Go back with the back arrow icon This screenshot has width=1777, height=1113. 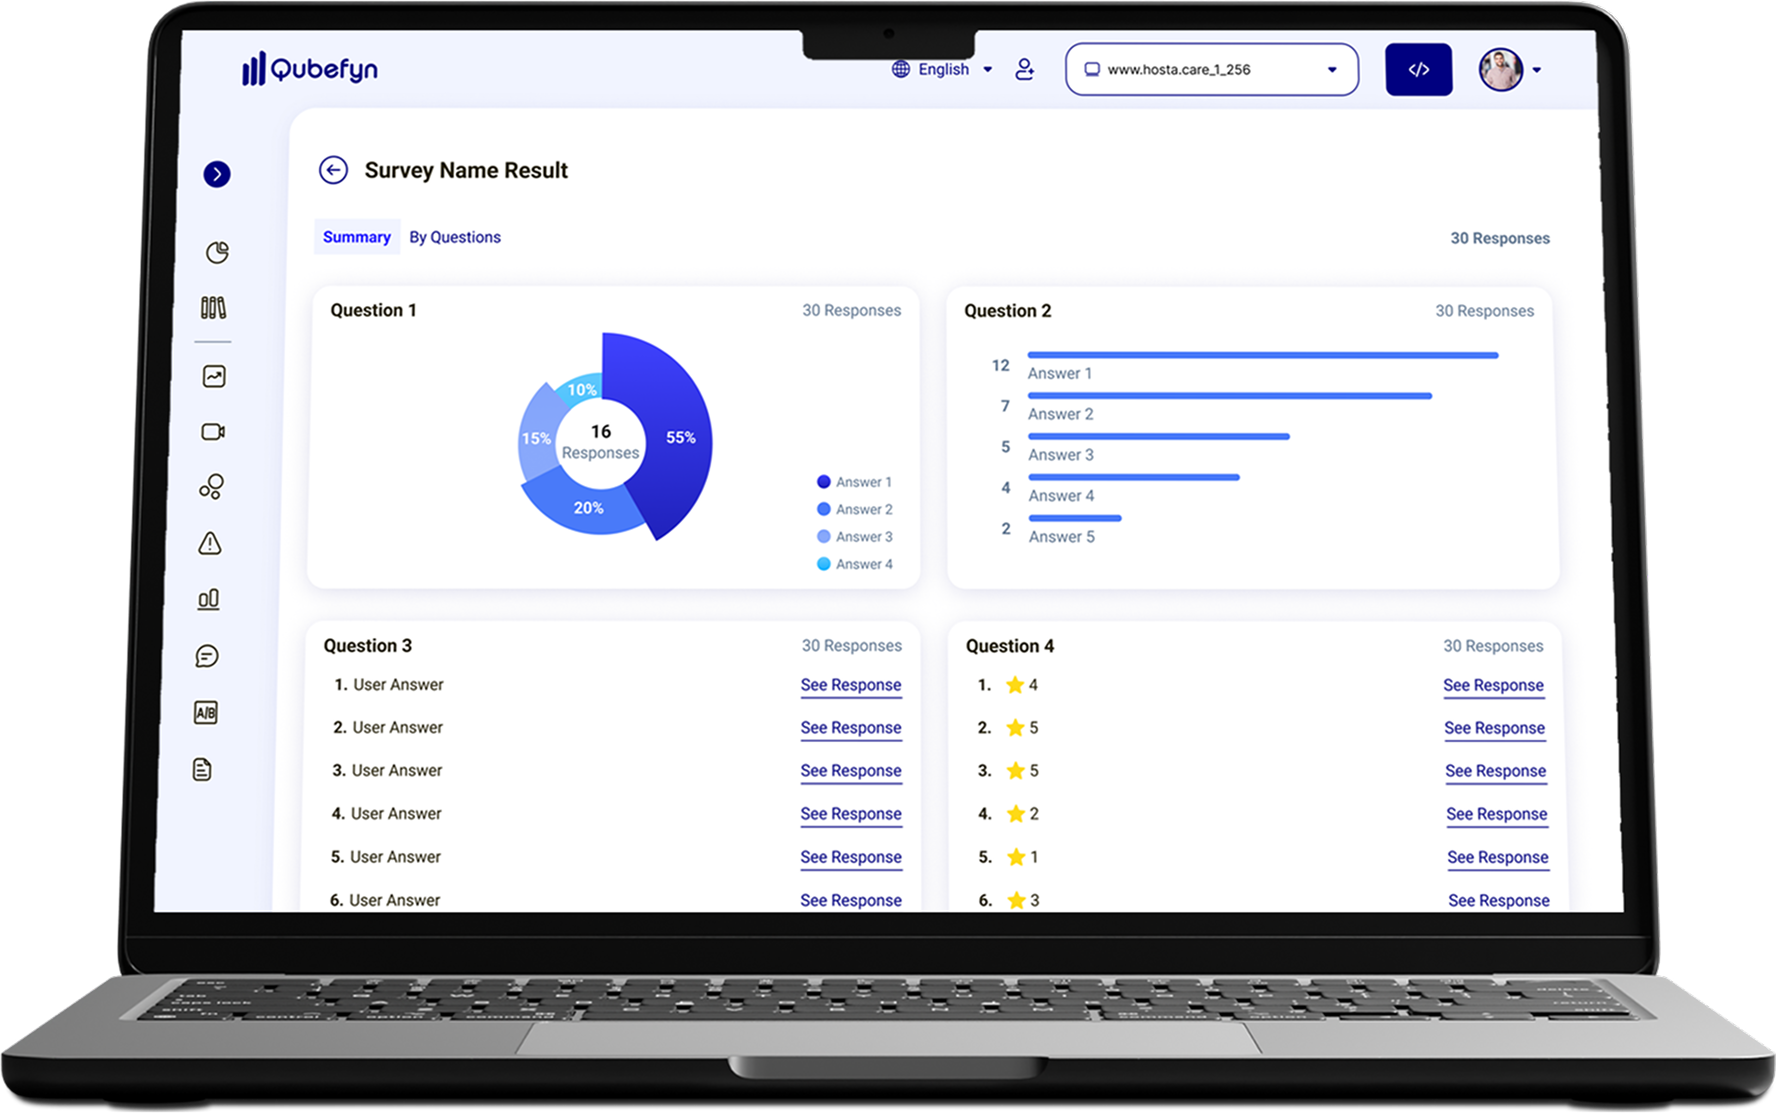pyautogui.click(x=333, y=170)
